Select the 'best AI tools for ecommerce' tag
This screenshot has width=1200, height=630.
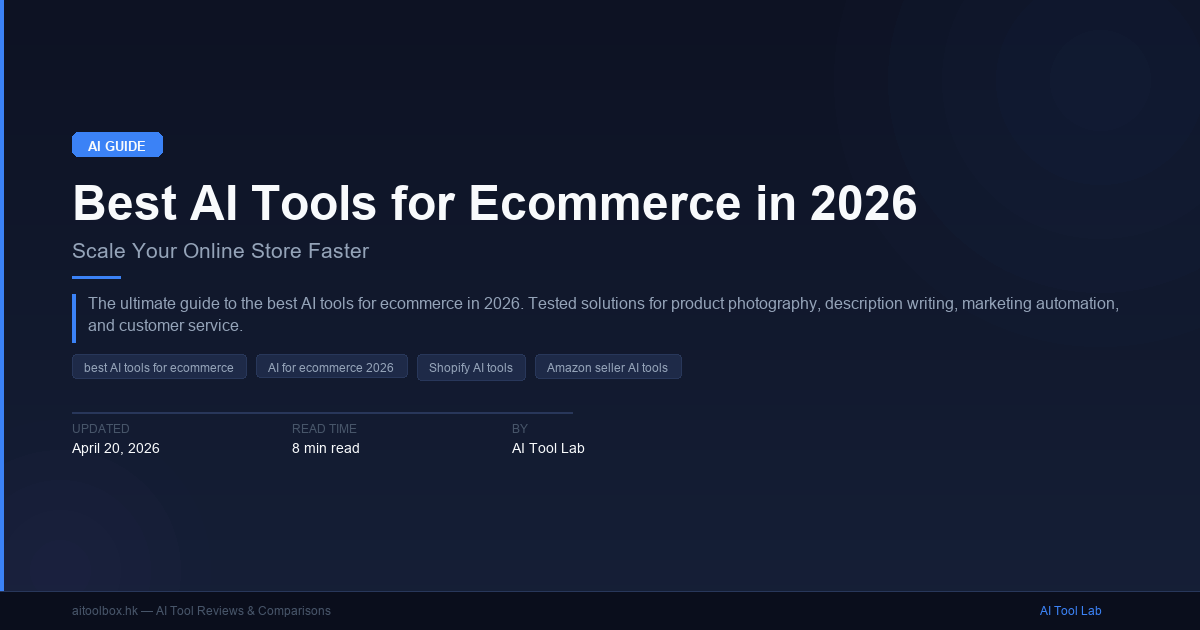click(x=159, y=367)
